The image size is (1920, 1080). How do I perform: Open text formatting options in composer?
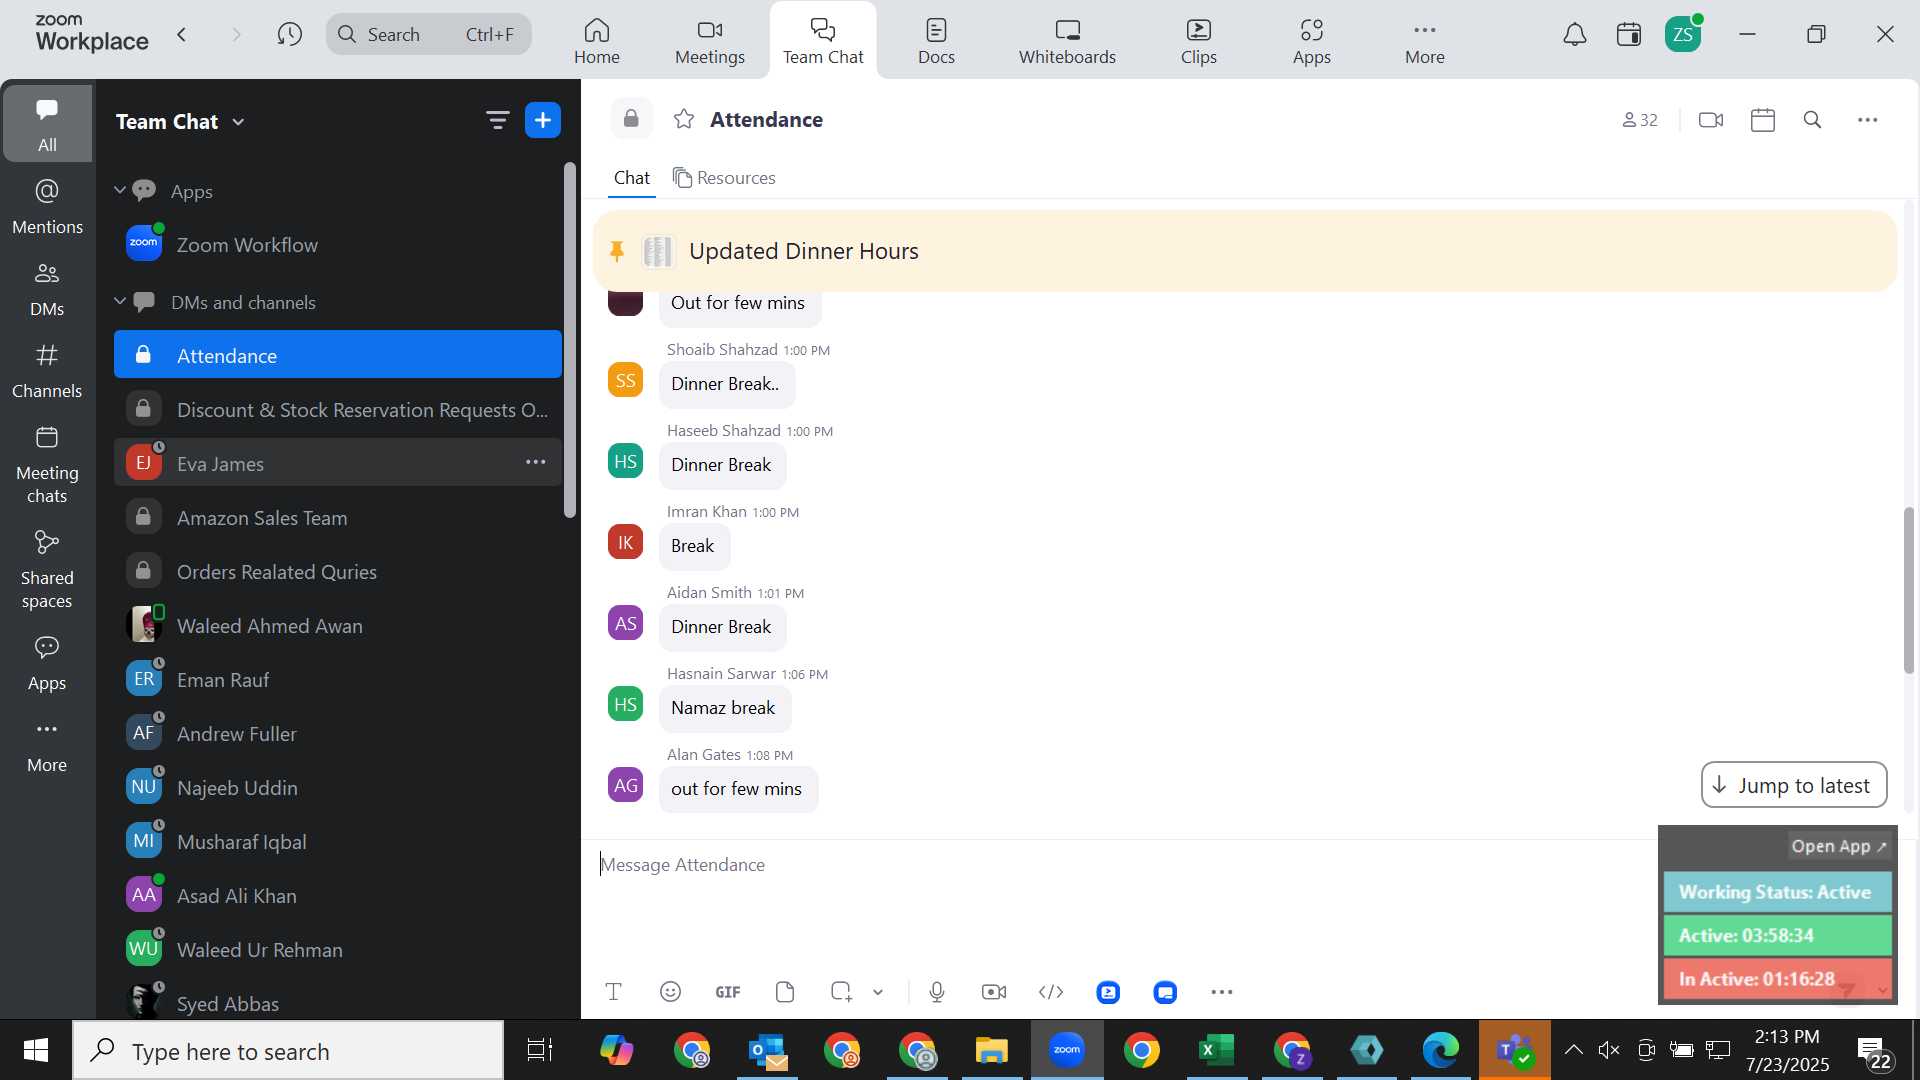614,992
